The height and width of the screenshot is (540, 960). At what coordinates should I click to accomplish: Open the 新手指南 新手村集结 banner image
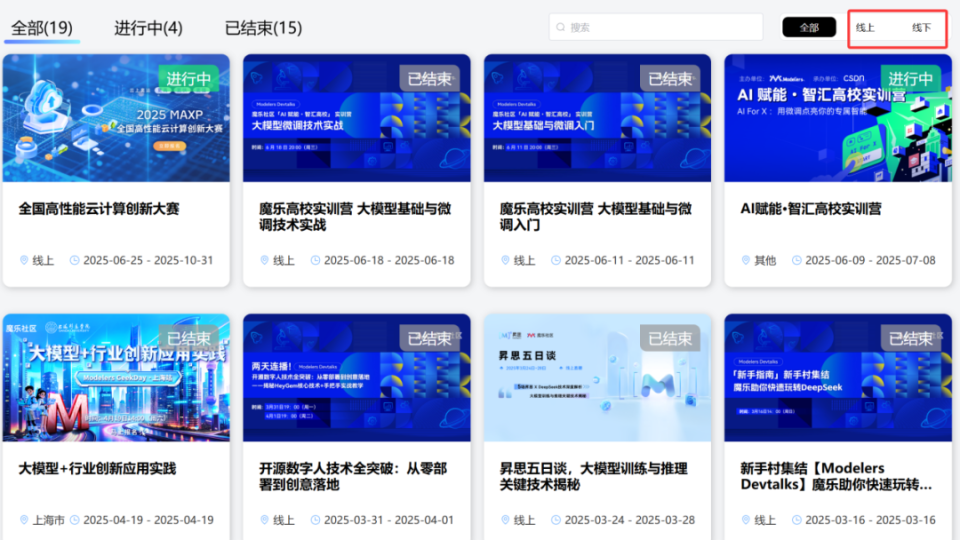[838, 377]
